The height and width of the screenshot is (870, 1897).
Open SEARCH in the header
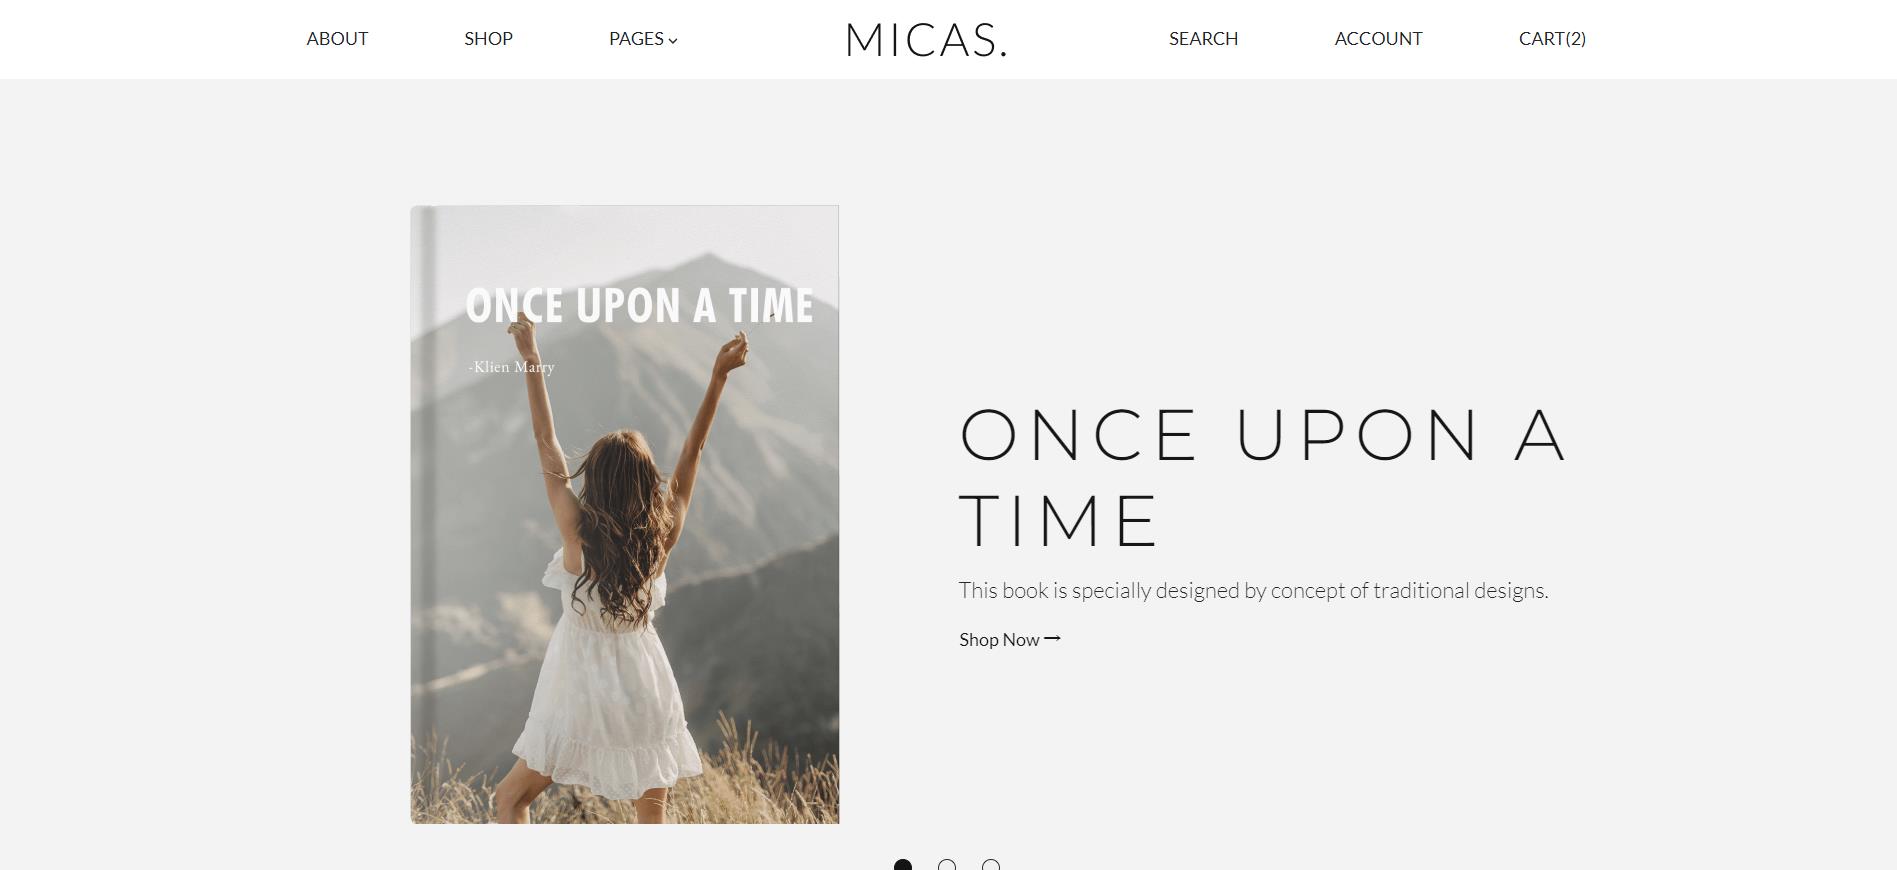pyautogui.click(x=1203, y=39)
